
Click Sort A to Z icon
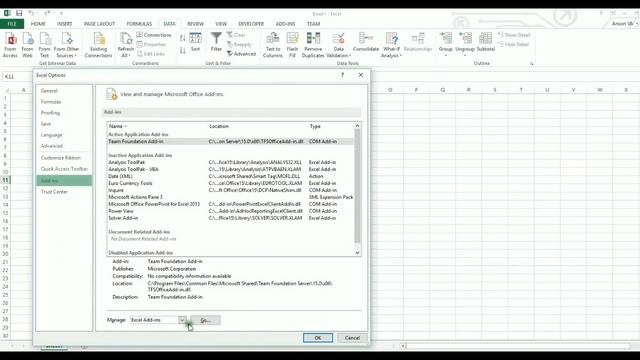pos(182,38)
